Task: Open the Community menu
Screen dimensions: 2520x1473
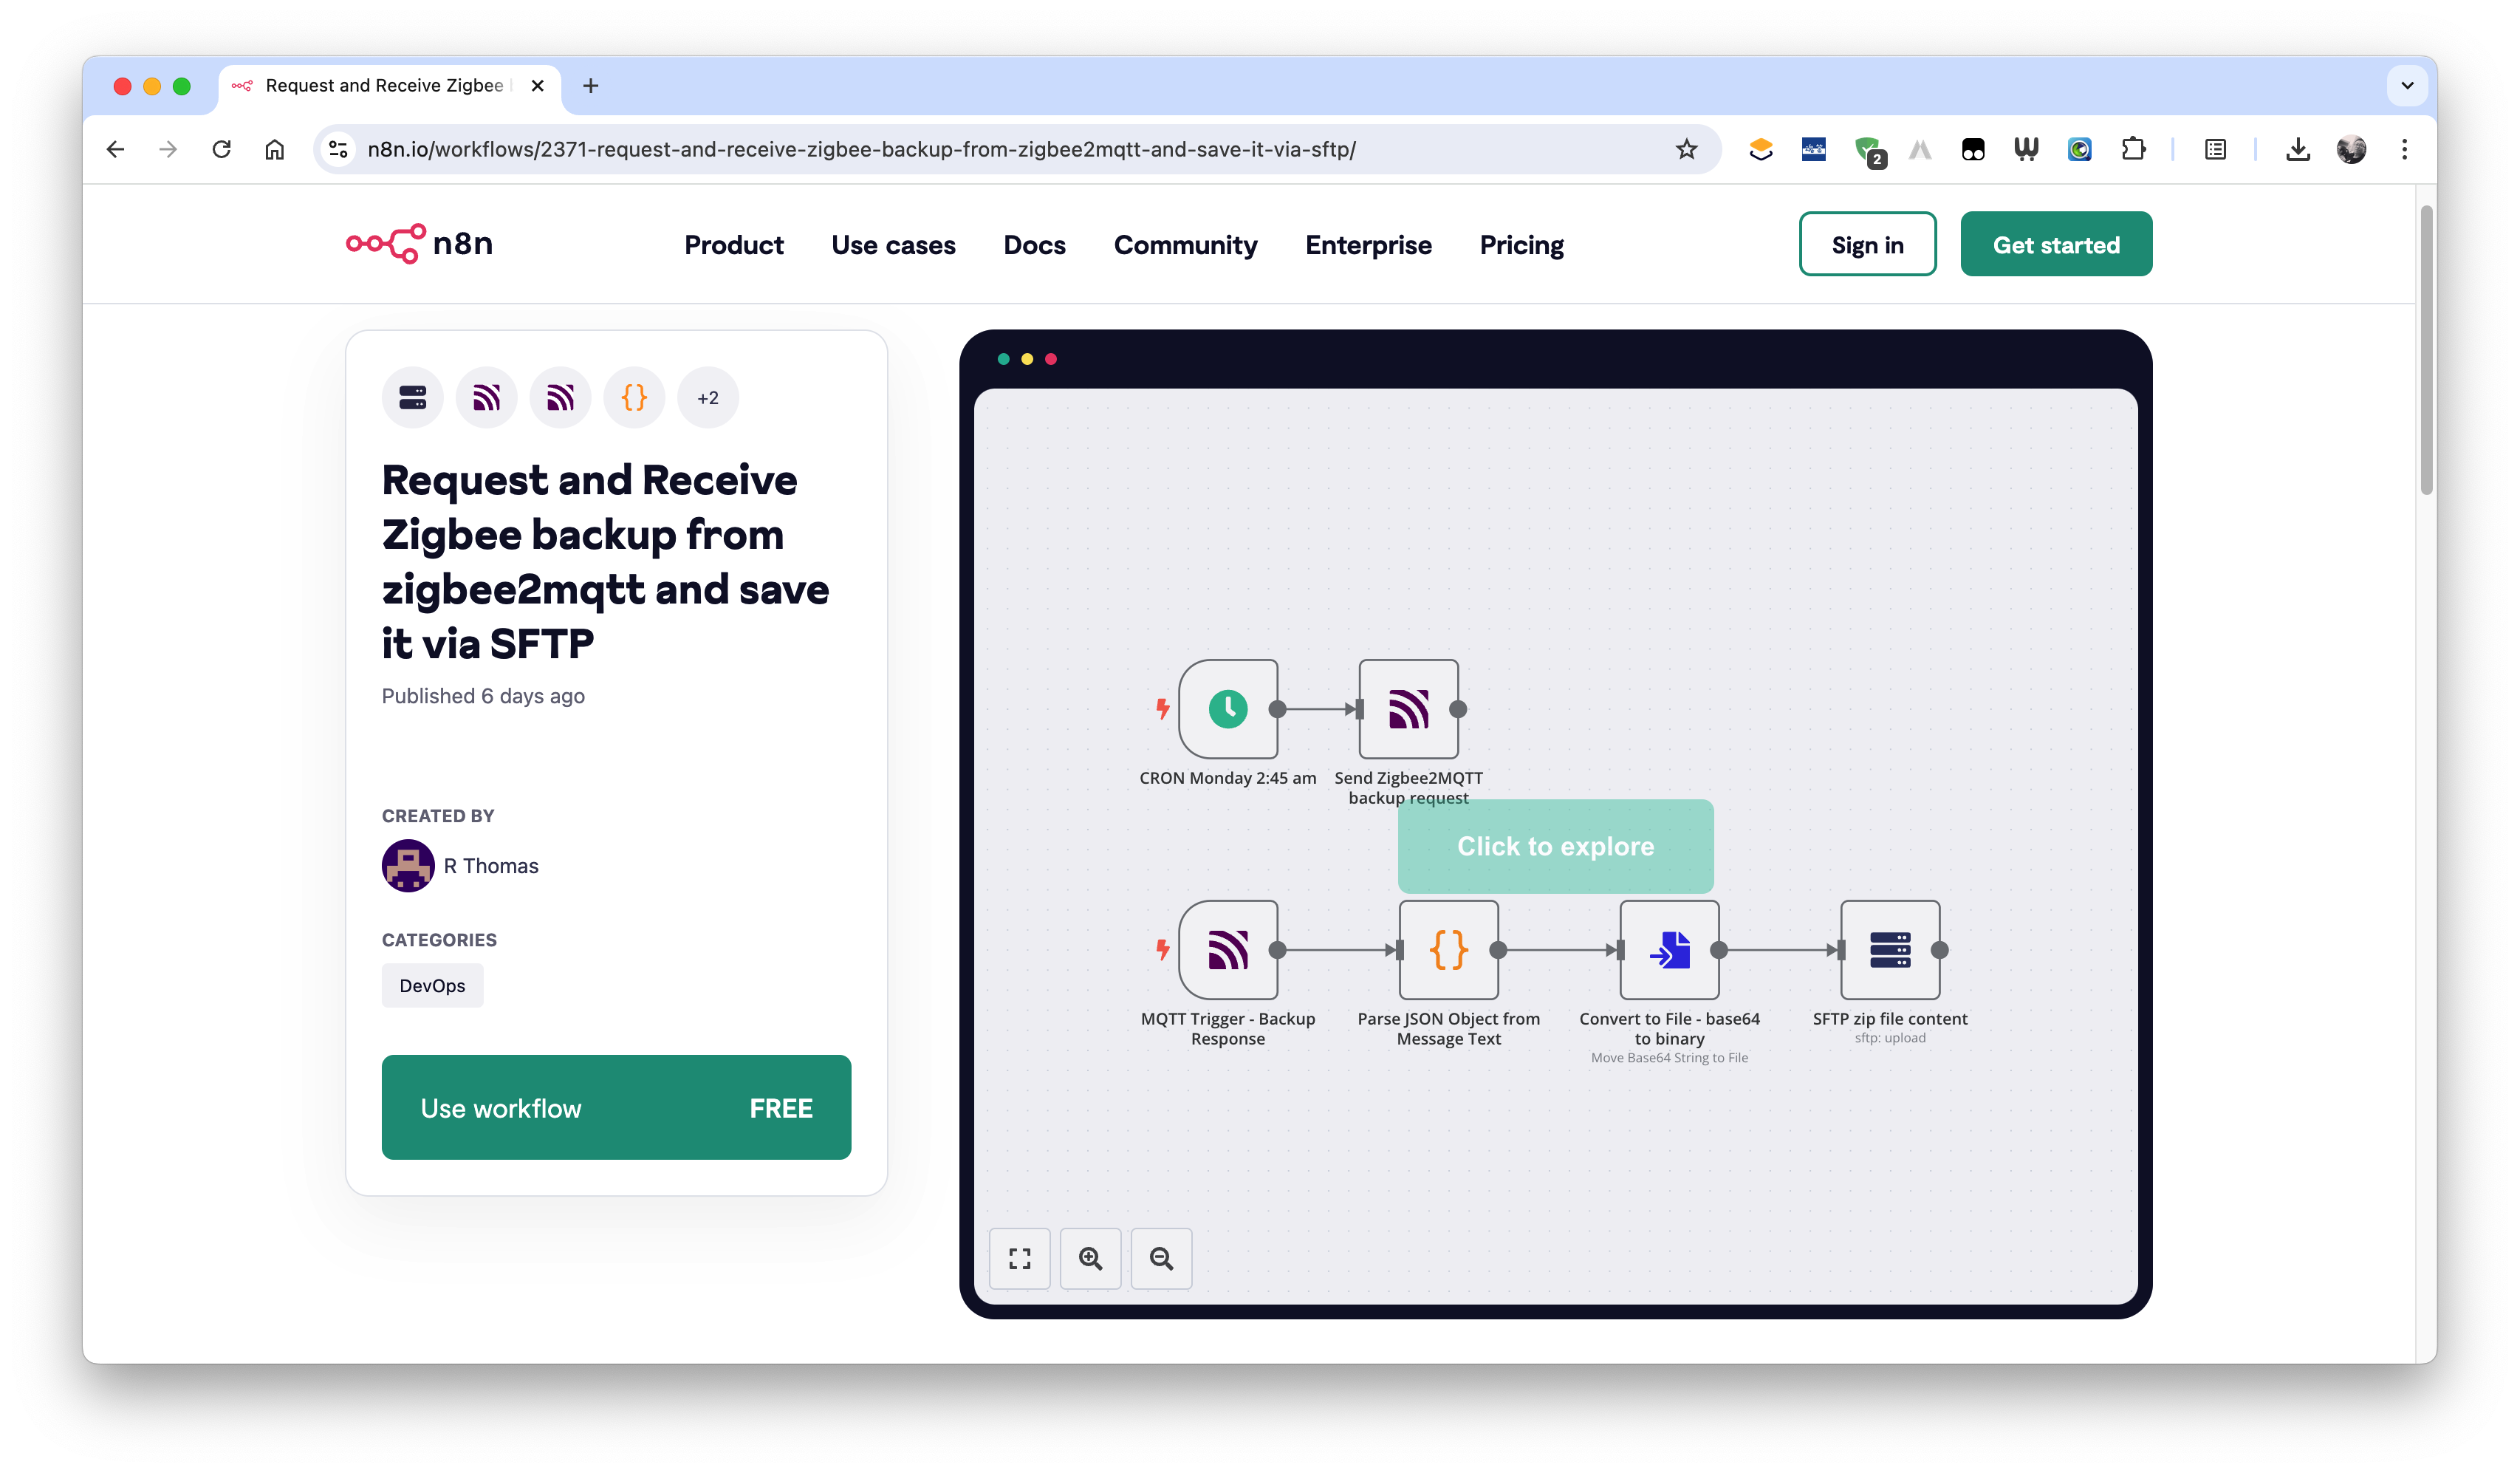Action: (x=1185, y=245)
